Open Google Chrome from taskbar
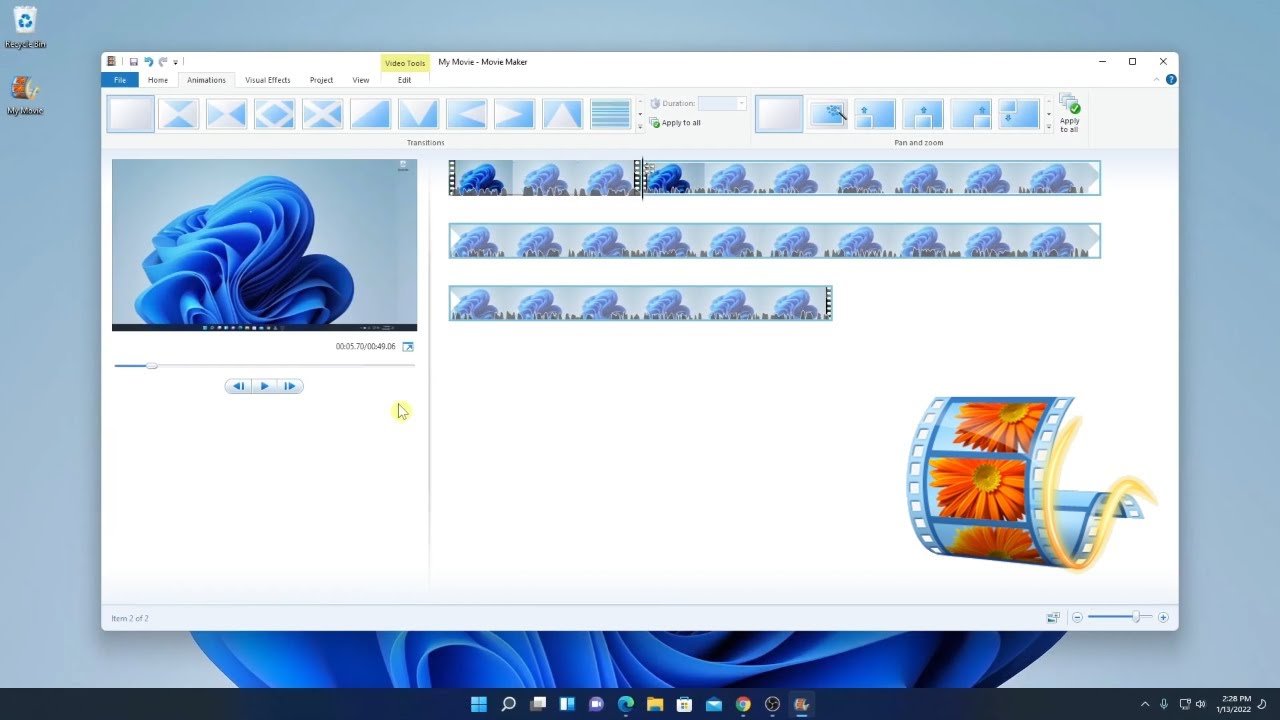Screen dimensions: 1280x720 743,704
